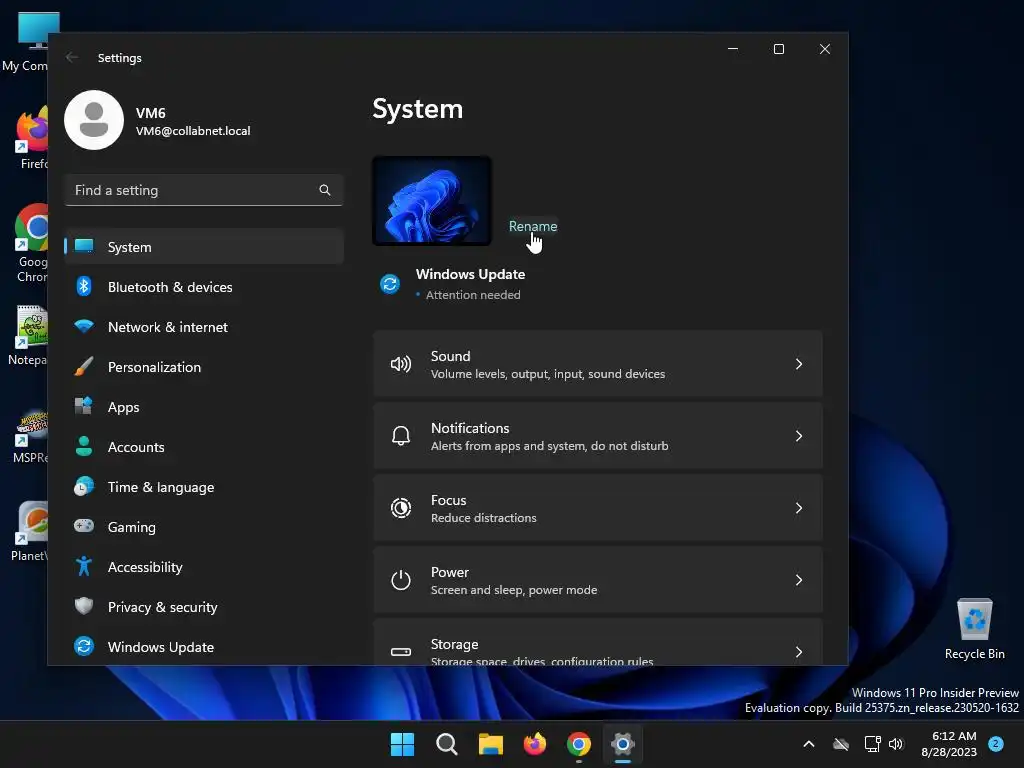
Task: Open taskbar Search magnifier
Action: pyautogui.click(x=447, y=744)
